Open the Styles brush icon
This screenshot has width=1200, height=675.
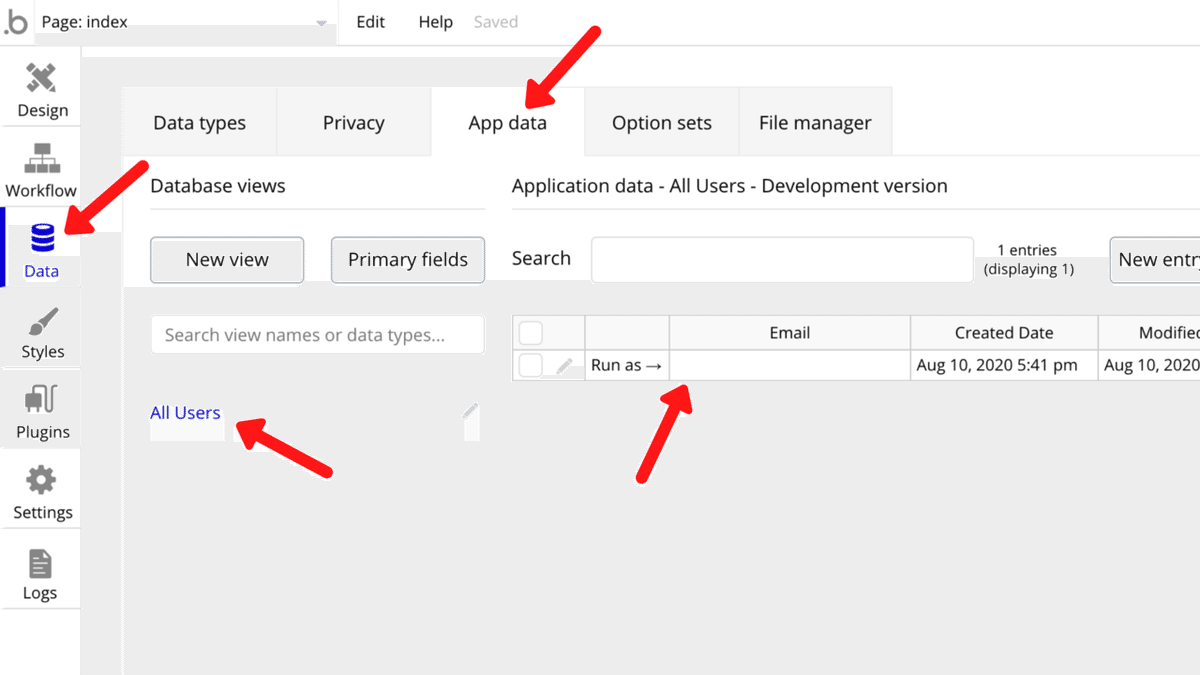42,321
